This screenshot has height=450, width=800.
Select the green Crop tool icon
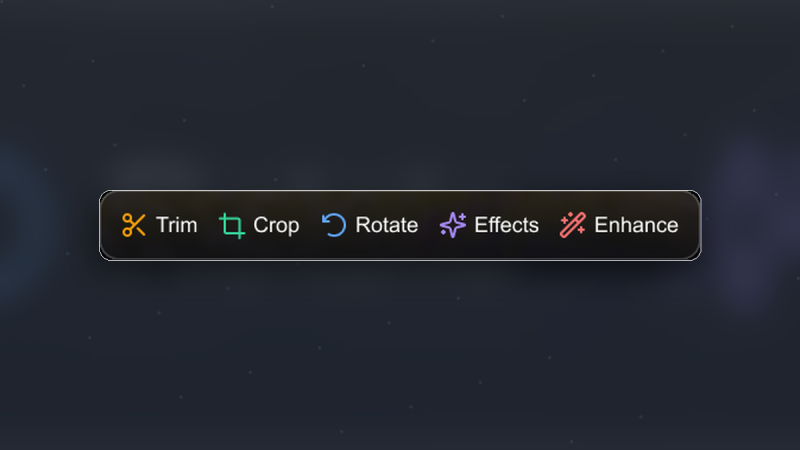pyautogui.click(x=232, y=225)
